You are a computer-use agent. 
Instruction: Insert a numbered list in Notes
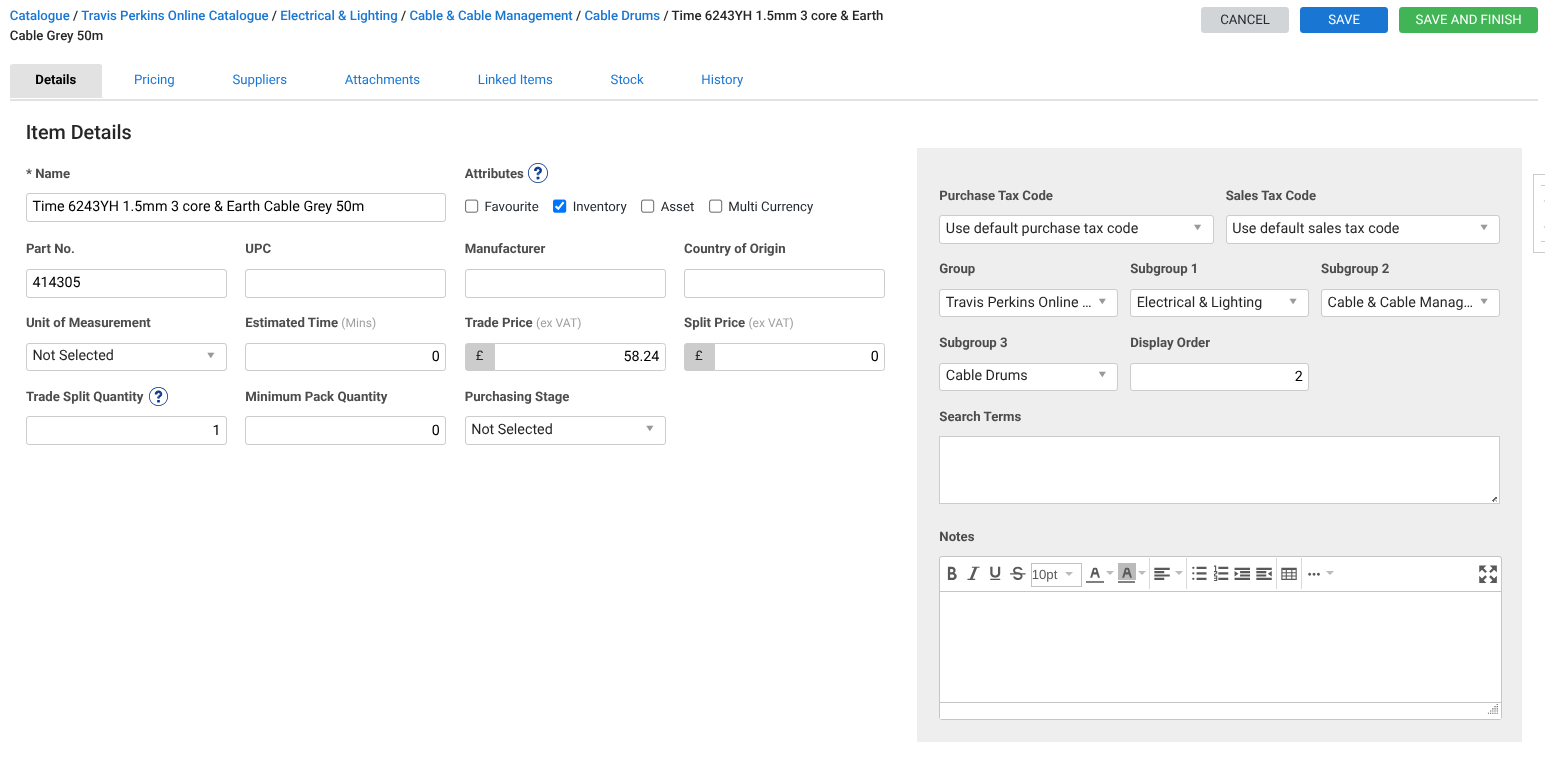pyautogui.click(x=1220, y=574)
